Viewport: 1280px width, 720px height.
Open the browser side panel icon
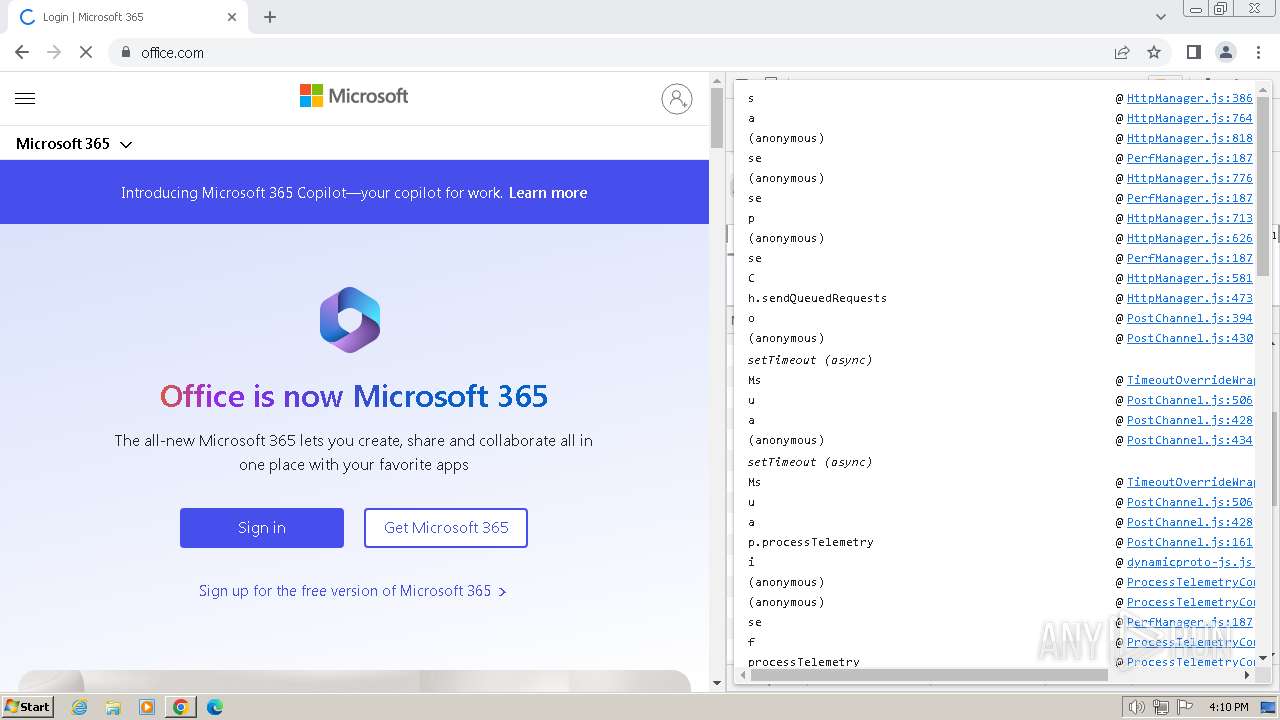point(1194,52)
